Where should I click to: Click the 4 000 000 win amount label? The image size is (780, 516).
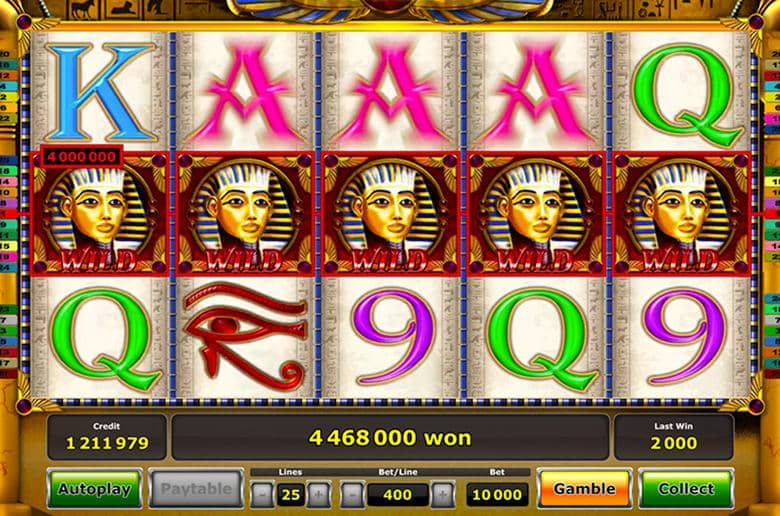click(x=82, y=157)
